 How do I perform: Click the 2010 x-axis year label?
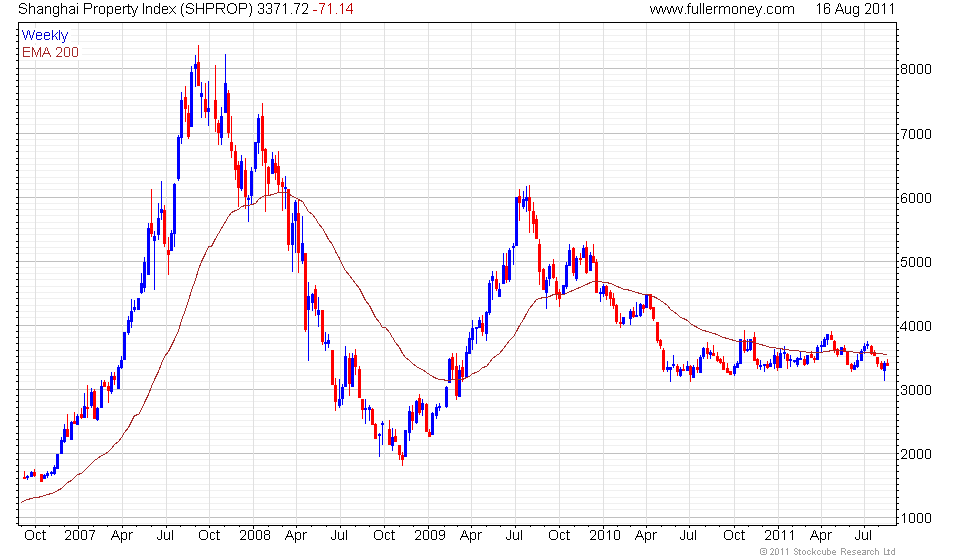604,536
